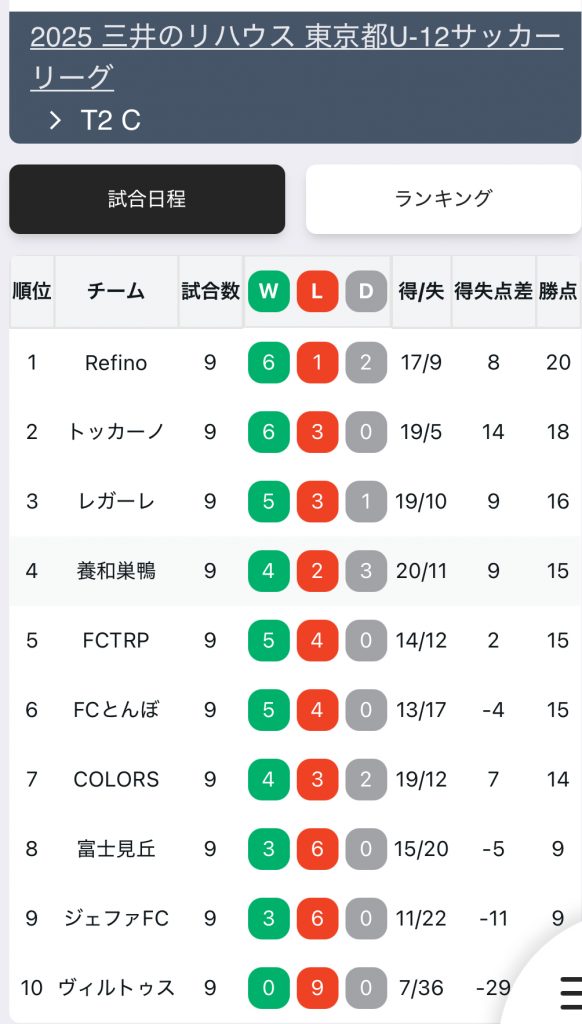Click the green W header badge
The image size is (582, 1024).
[268, 291]
